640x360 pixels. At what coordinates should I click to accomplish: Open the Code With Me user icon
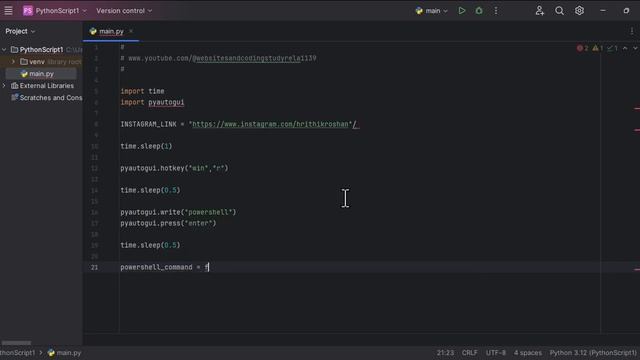tap(540, 11)
